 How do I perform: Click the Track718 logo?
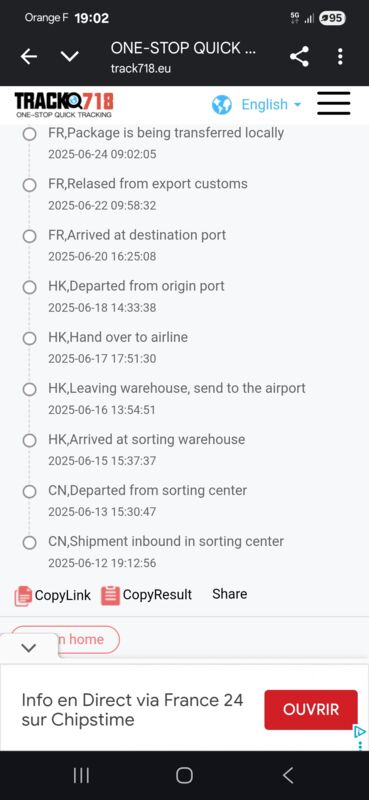point(64,105)
